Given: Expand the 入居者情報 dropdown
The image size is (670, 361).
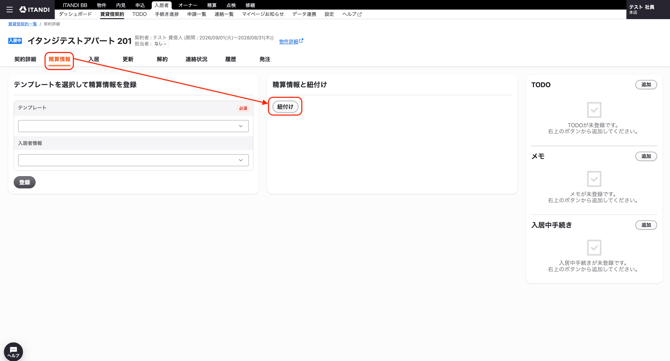Looking at the screenshot, I should [x=133, y=160].
